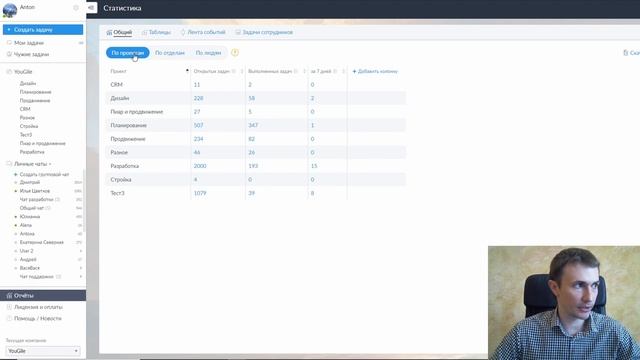This screenshot has width=640, height=360.
Task: Open Помощь / Новости
Action: click(x=38, y=318)
